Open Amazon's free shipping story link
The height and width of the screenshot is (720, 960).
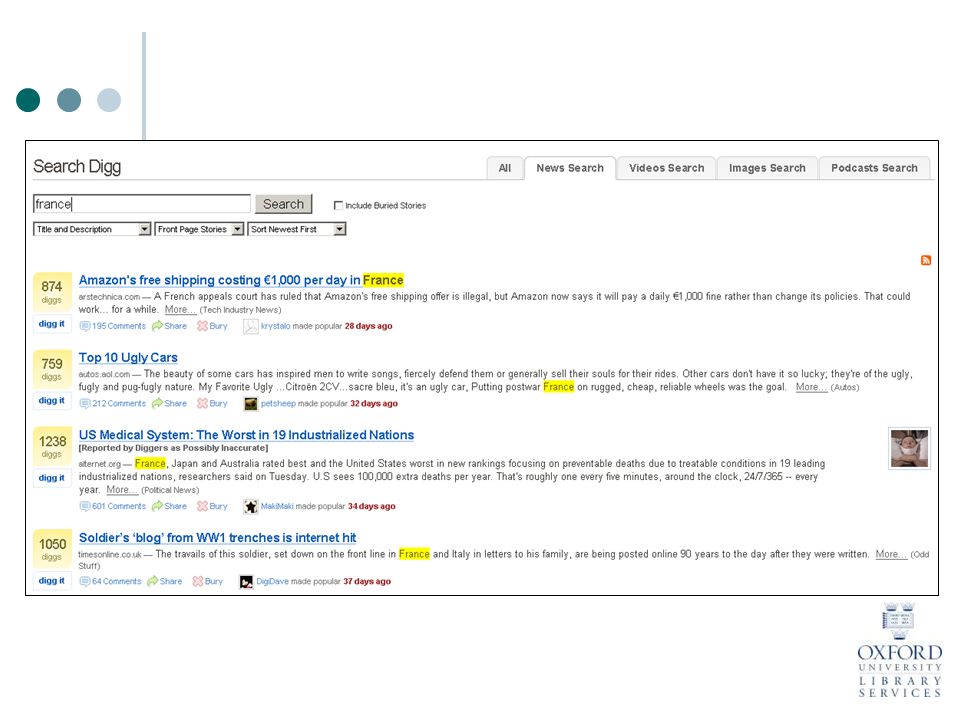tap(241, 280)
